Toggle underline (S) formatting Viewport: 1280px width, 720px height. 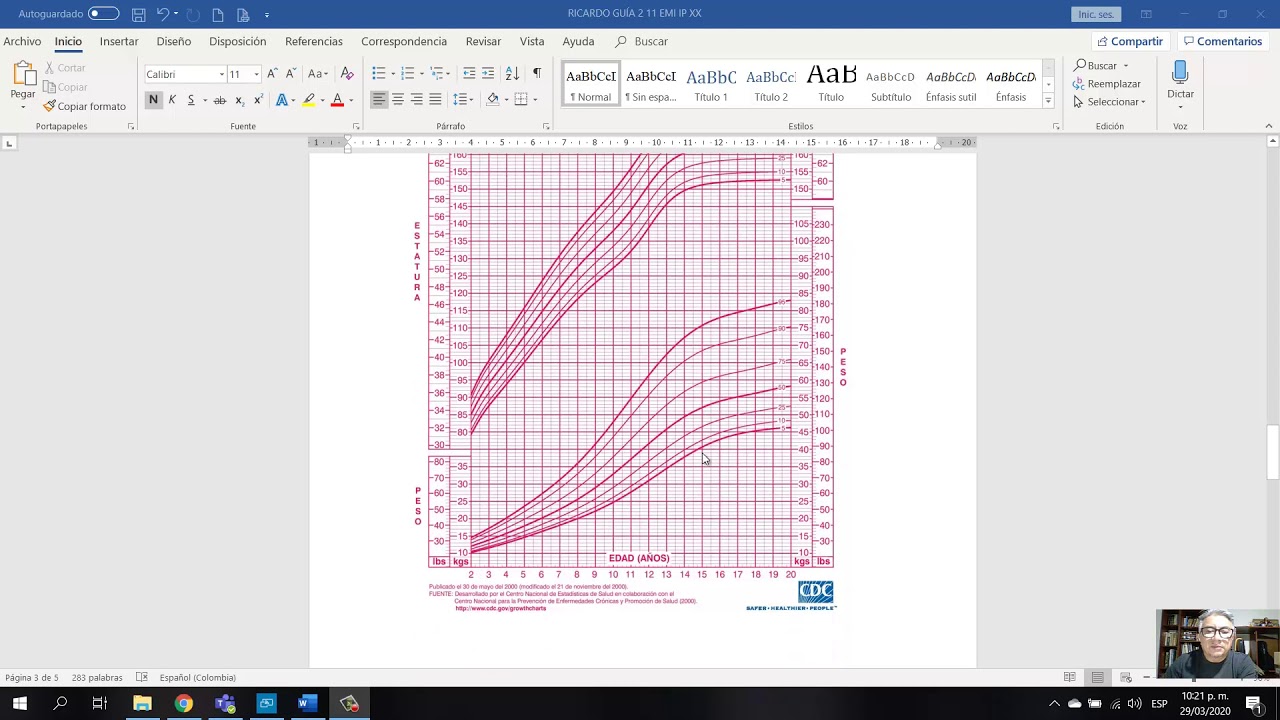coord(190,100)
